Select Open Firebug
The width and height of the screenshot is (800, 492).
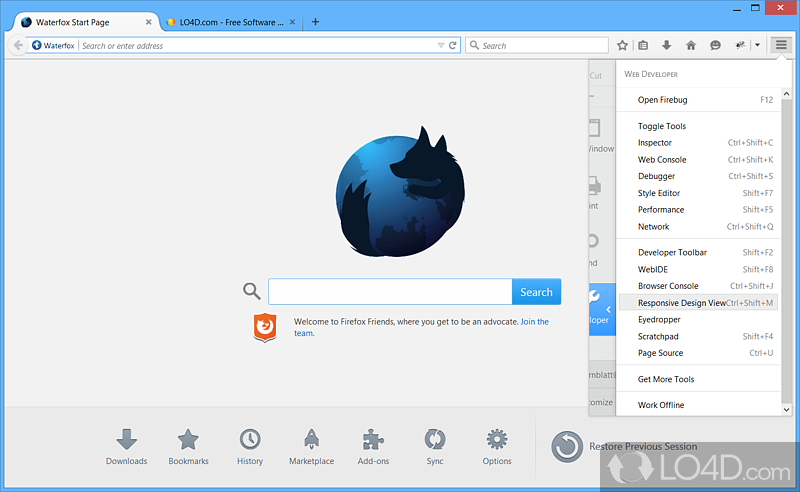(698, 100)
